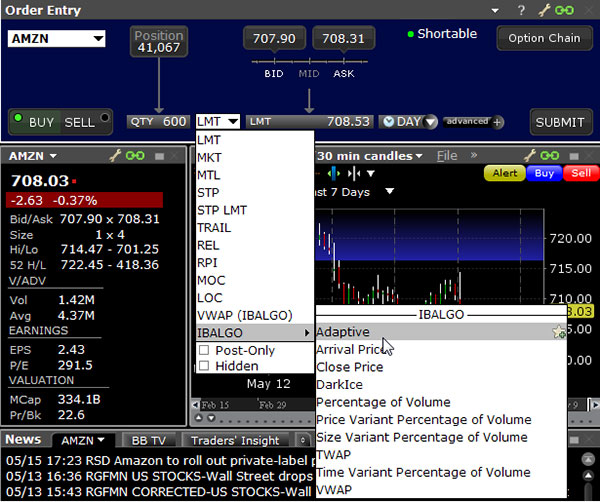
Task: Click star favorite icon on Adaptive row
Action: [559, 332]
